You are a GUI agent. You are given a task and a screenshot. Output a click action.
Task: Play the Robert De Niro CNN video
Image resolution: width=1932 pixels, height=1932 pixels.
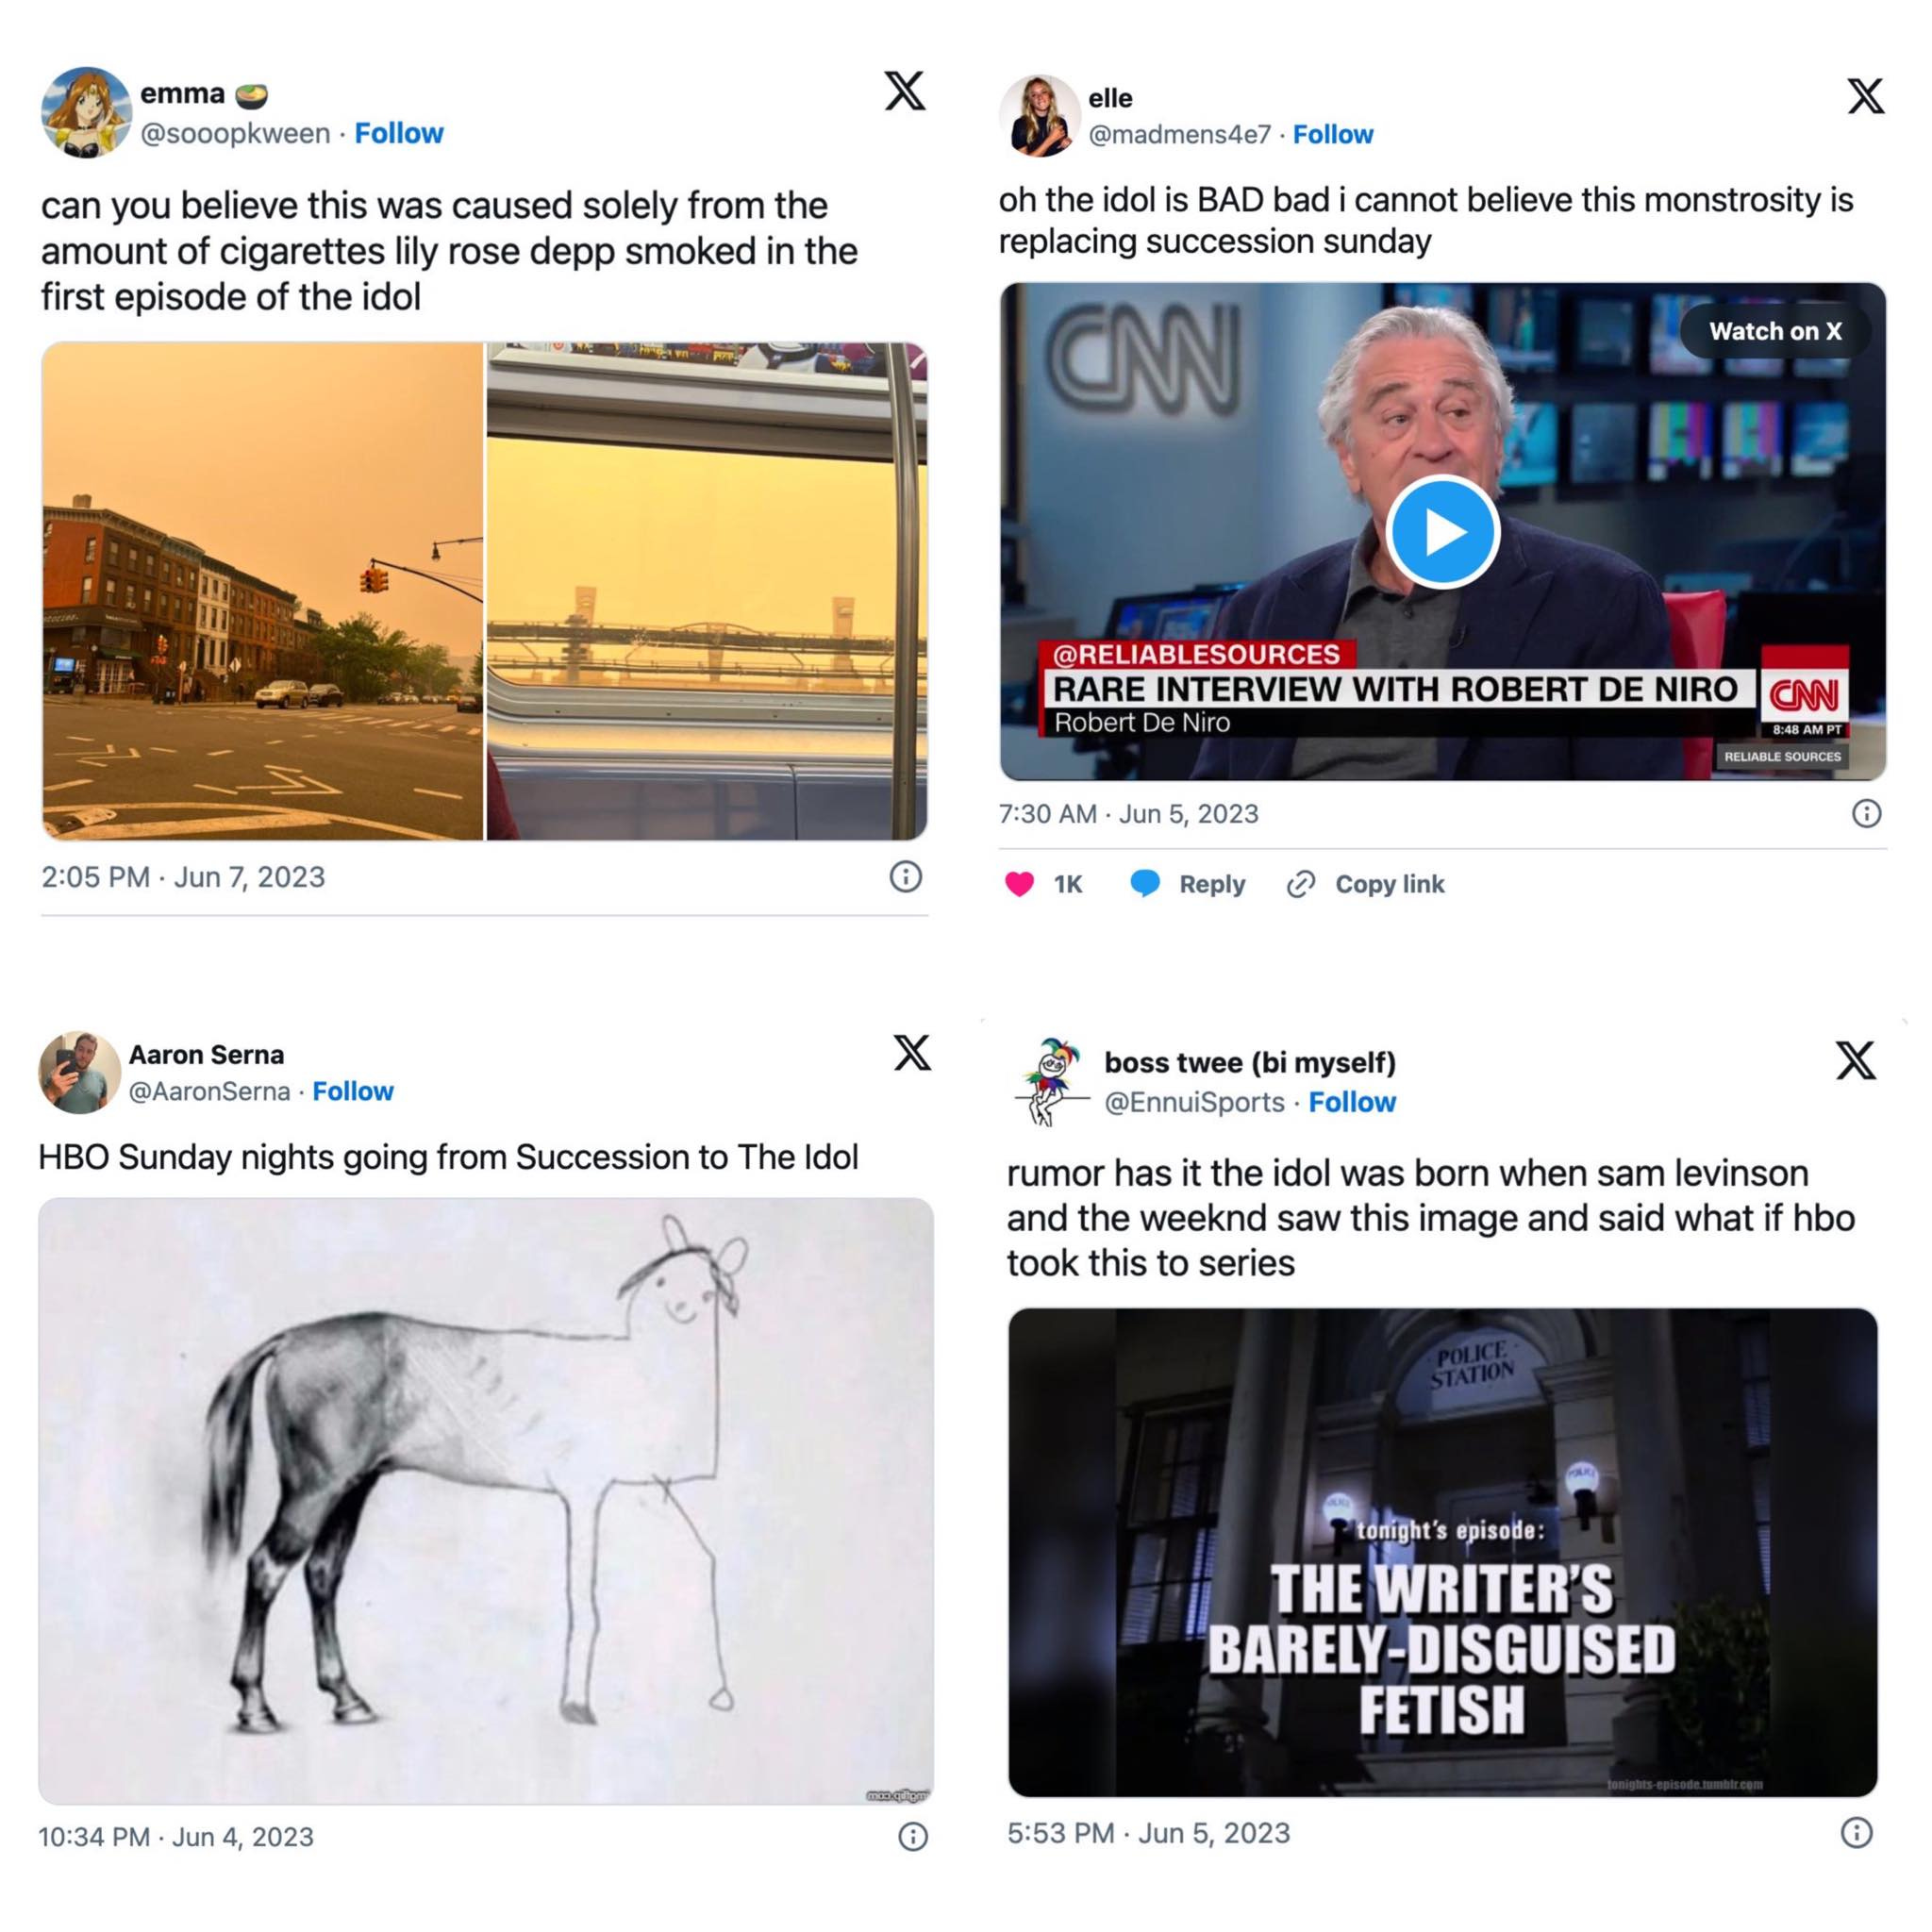click(x=1442, y=532)
